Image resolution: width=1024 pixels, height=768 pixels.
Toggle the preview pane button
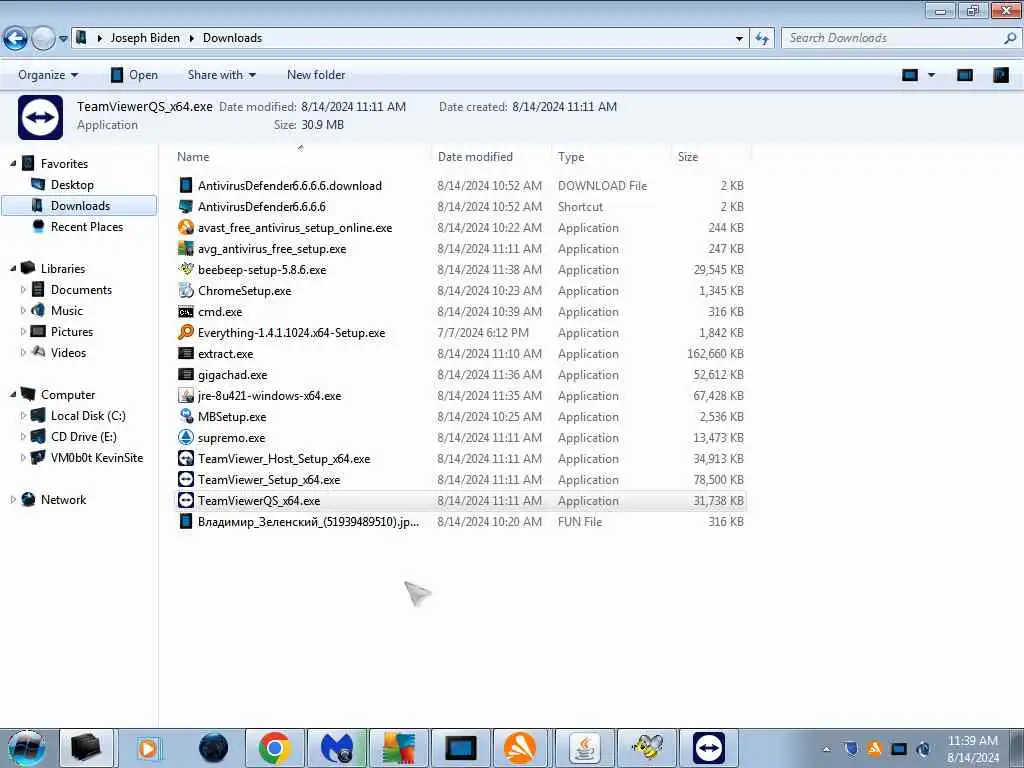click(x=965, y=75)
